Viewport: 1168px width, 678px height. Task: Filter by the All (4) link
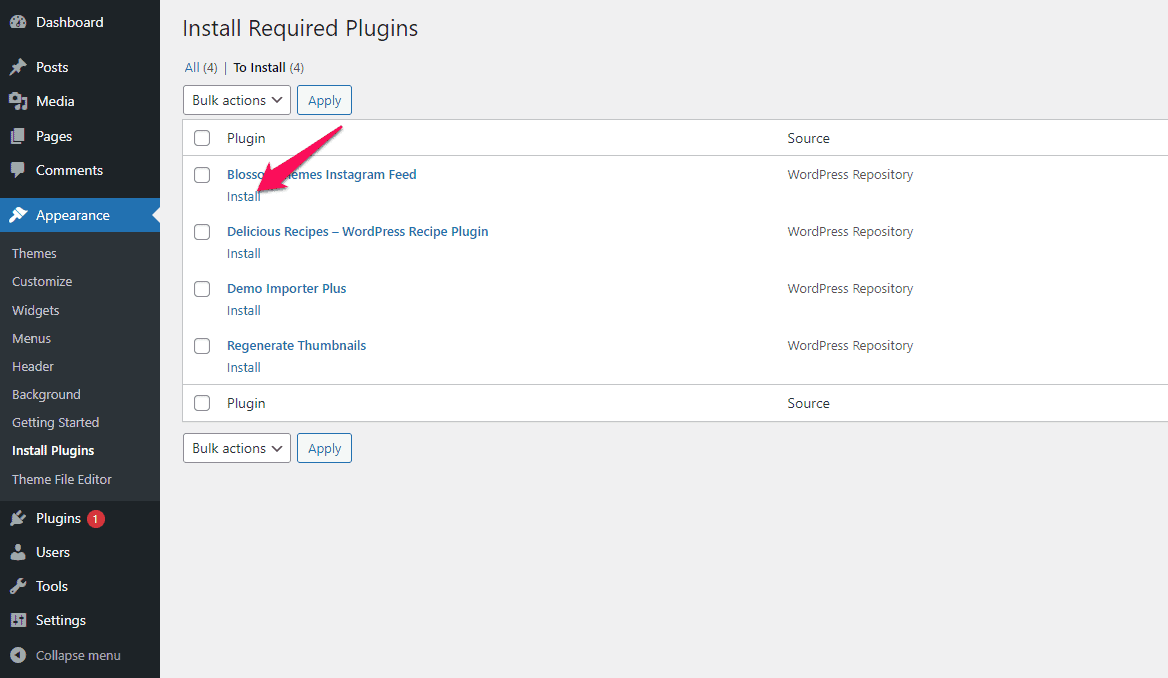pos(201,68)
